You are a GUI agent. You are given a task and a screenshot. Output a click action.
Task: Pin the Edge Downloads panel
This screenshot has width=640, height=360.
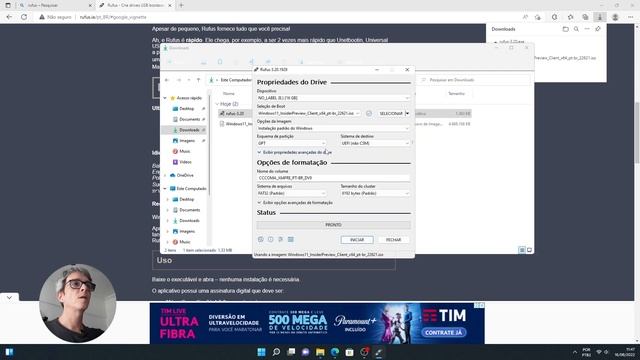coord(598,29)
